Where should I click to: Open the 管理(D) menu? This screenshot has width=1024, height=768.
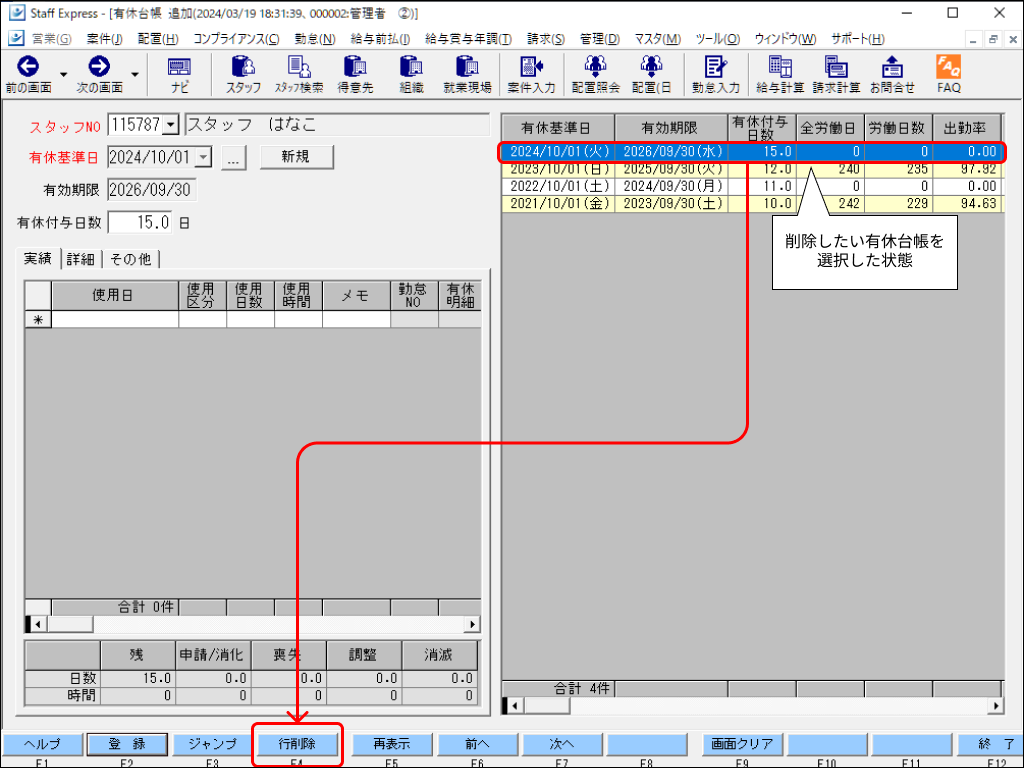click(600, 39)
